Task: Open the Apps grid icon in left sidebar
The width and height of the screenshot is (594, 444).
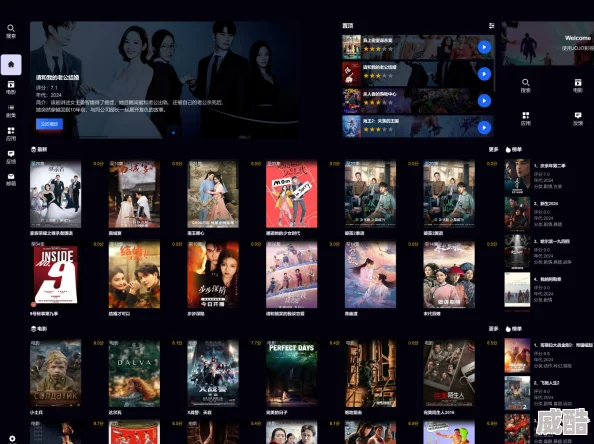Action: [x=11, y=134]
